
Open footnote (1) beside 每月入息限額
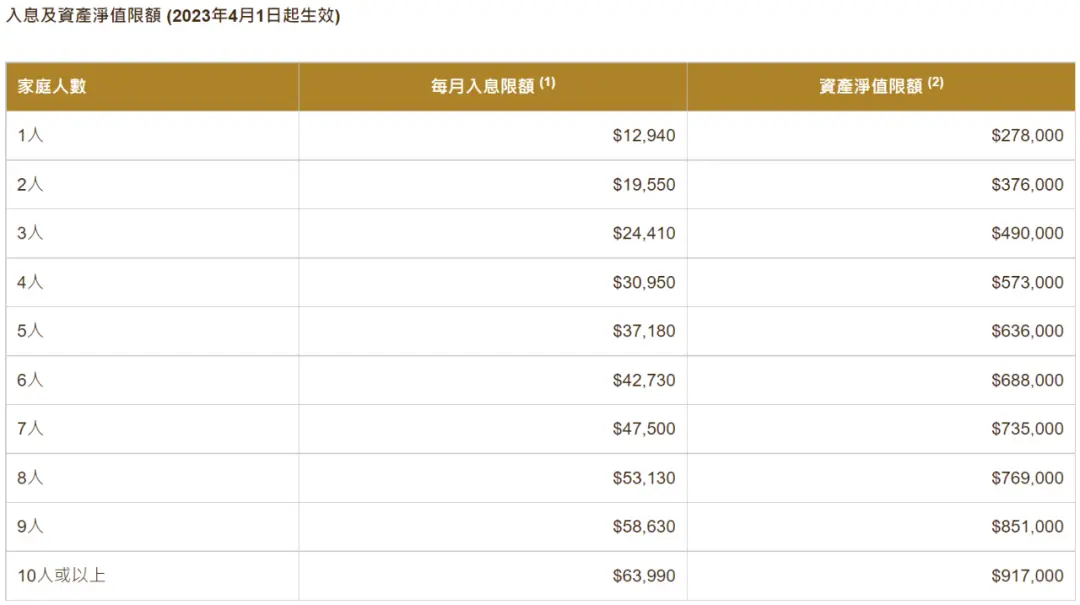click(x=547, y=83)
